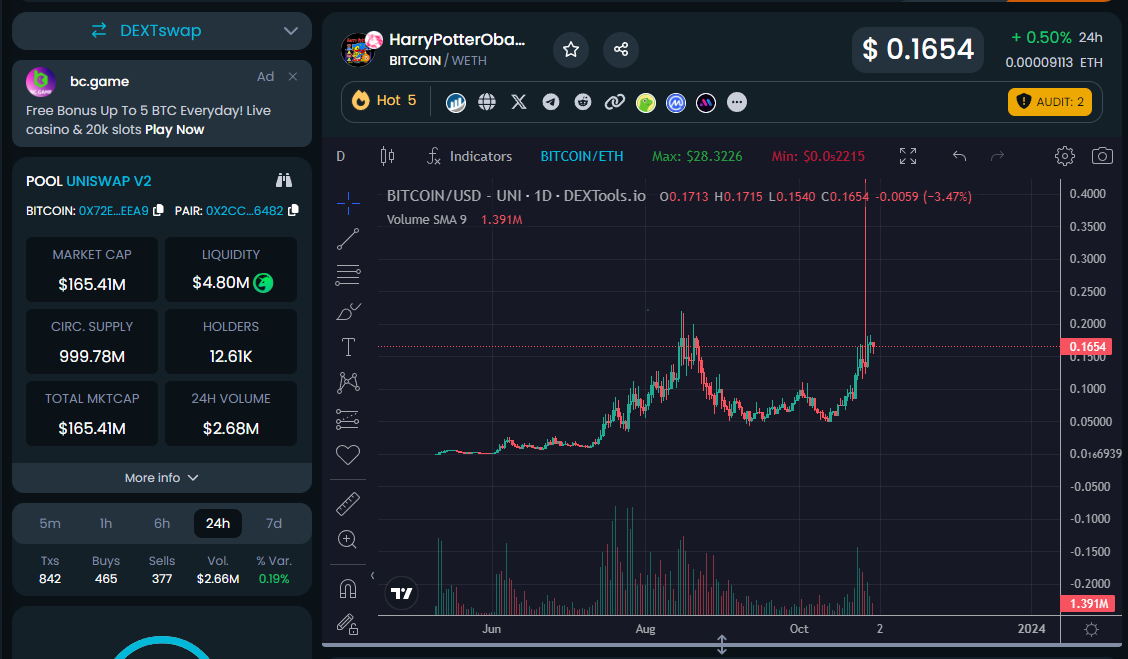Select the crosshair cursor tool
Image resolution: width=1128 pixels, height=659 pixels.
pos(348,204)
